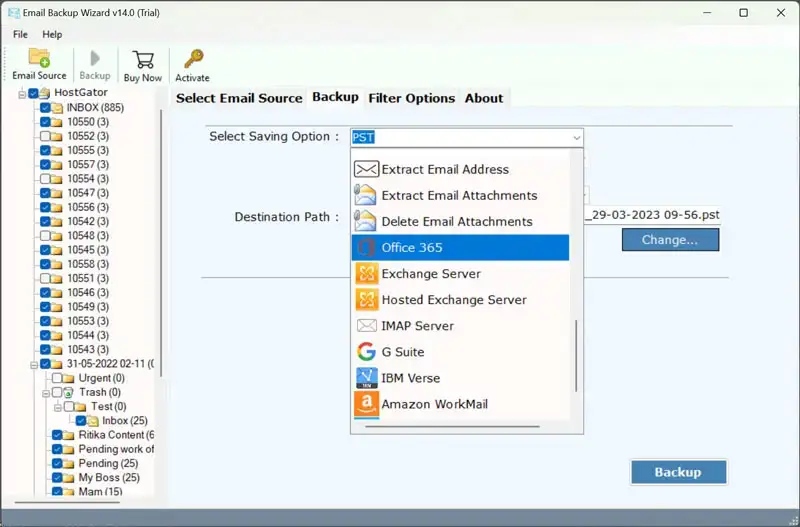Click the folder tree vertical scrollbar
Viewport: 800px width, 527px height.
click(161, 243)
